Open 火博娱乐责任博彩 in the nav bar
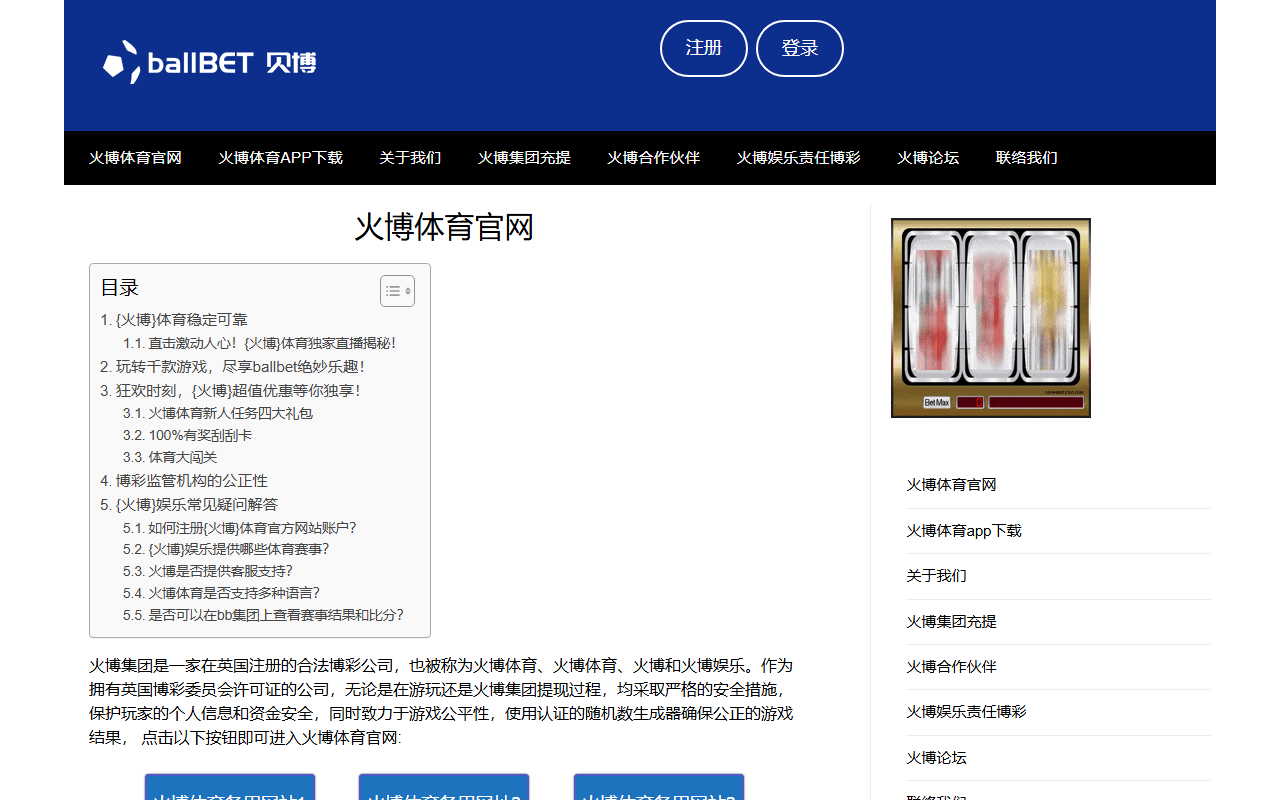Image resolution: width=1280 pixels, height=800 pixels. pos(799,158)
